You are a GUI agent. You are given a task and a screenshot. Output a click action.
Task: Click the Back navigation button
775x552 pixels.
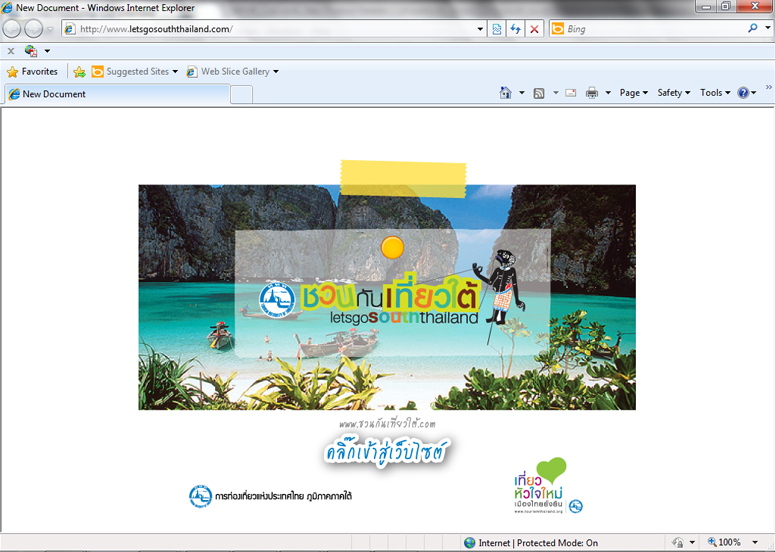tap(12, 29)
